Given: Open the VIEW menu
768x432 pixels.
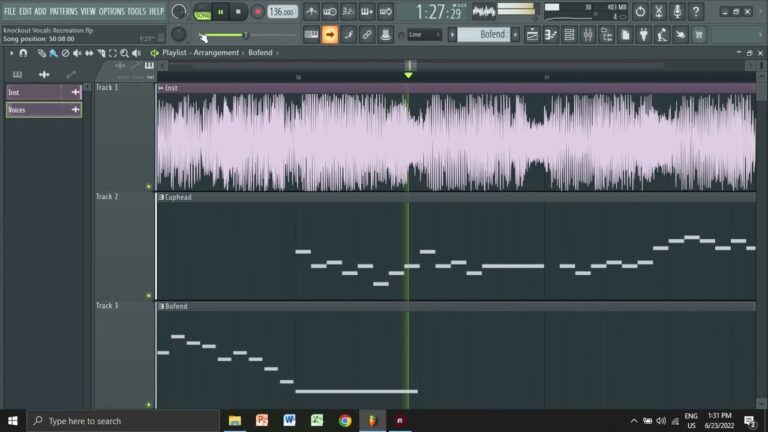Looking at the screenshot, I should point(88,11).
